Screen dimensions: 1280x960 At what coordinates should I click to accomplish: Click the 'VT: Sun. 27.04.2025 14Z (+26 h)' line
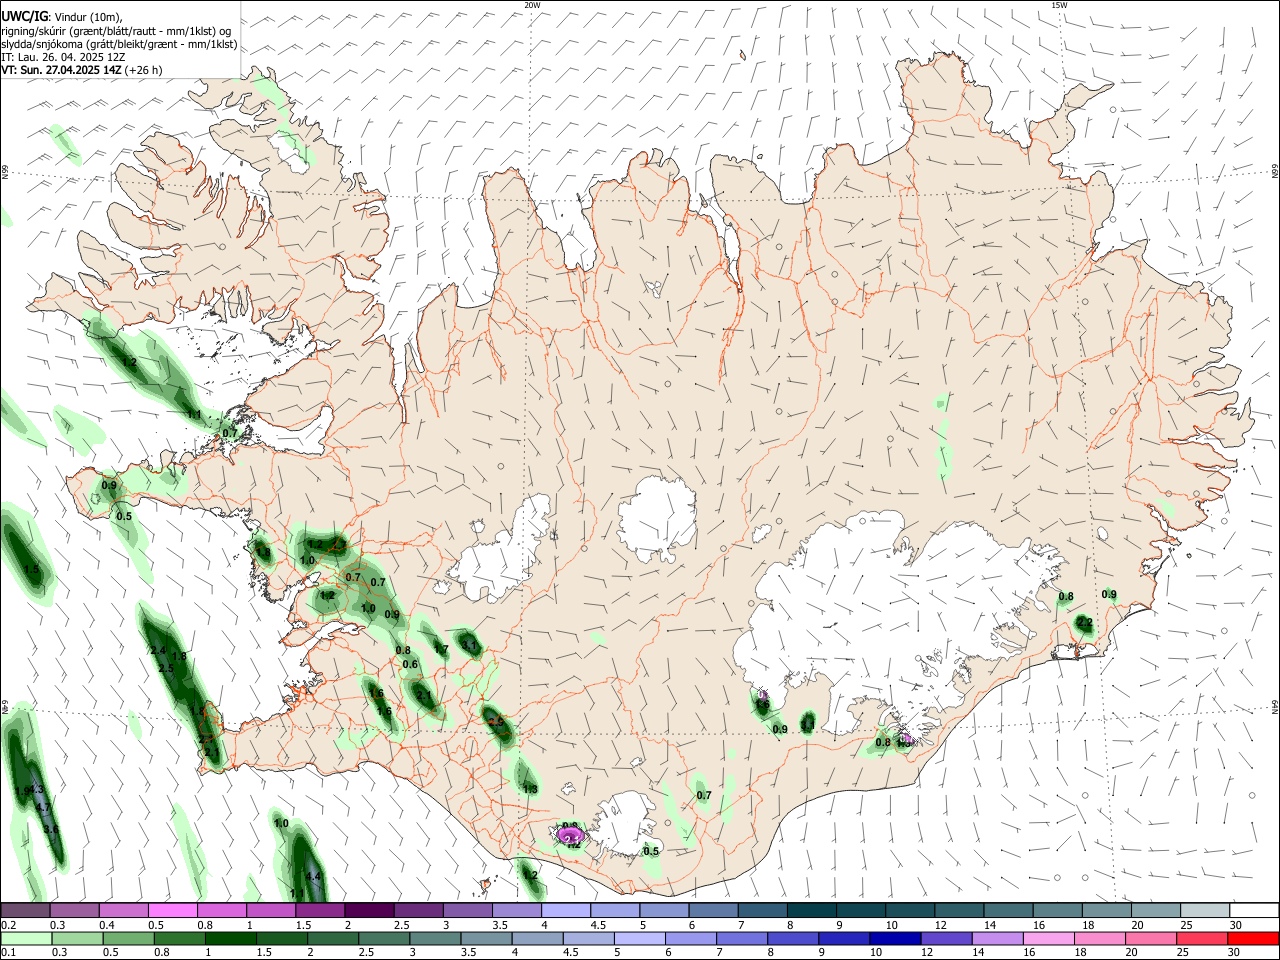(82, 70)
